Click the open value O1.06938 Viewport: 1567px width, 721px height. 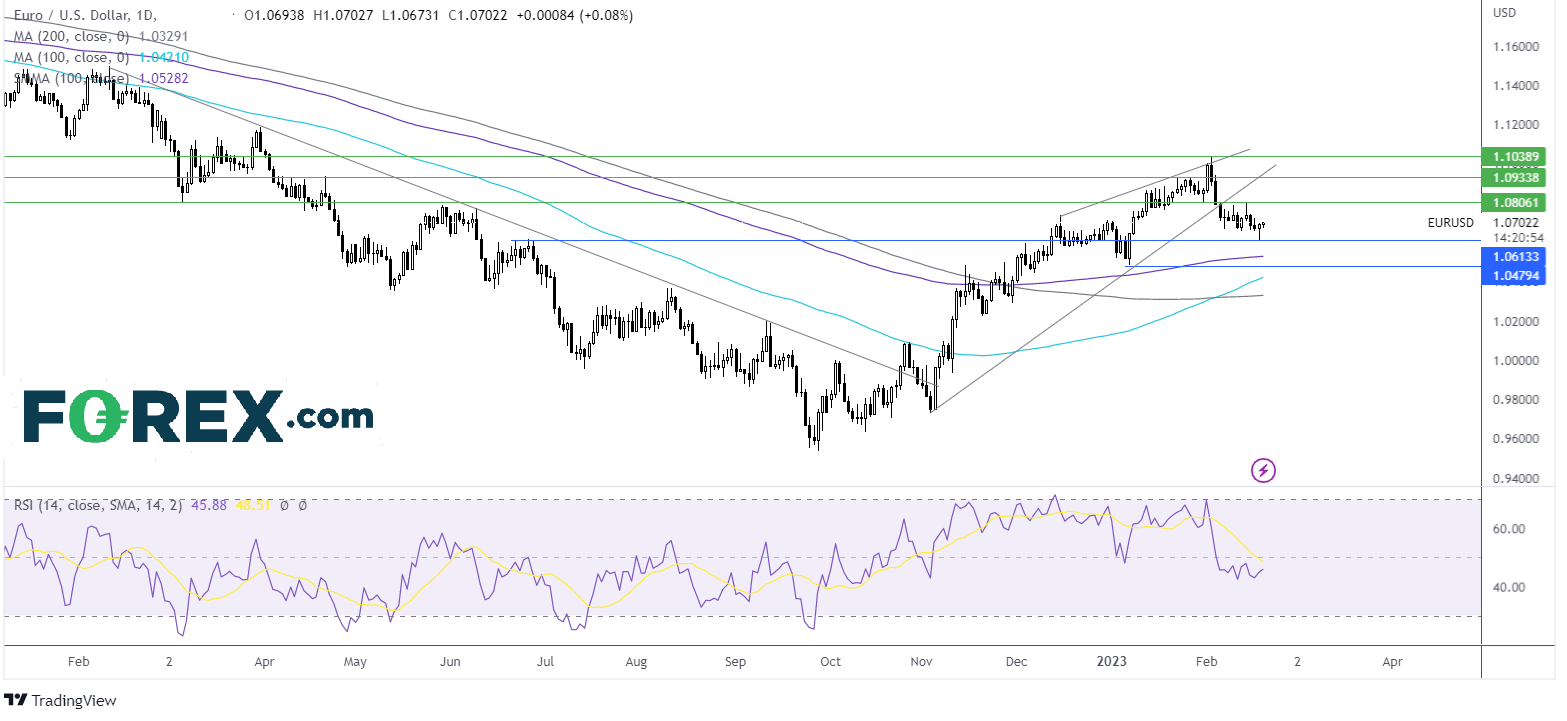coord(275,16)
